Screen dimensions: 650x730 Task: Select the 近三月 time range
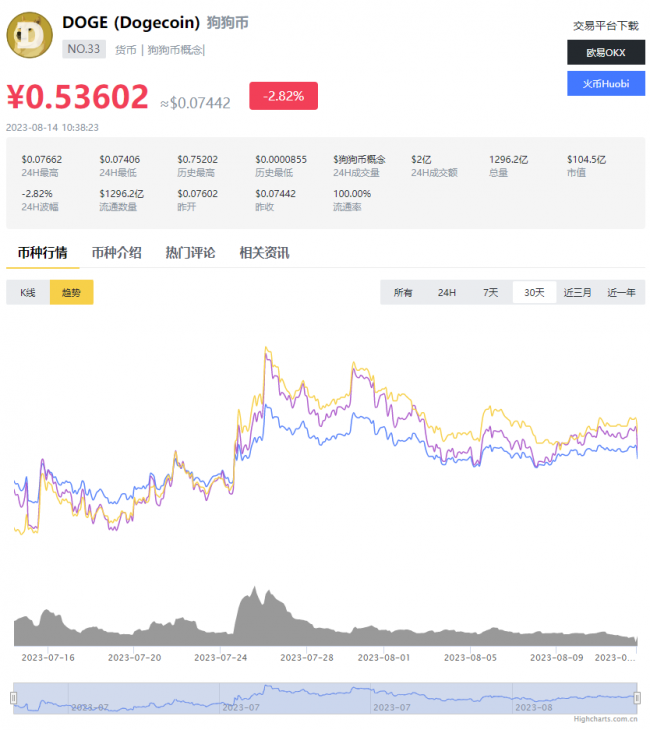(x=577, y=292)
